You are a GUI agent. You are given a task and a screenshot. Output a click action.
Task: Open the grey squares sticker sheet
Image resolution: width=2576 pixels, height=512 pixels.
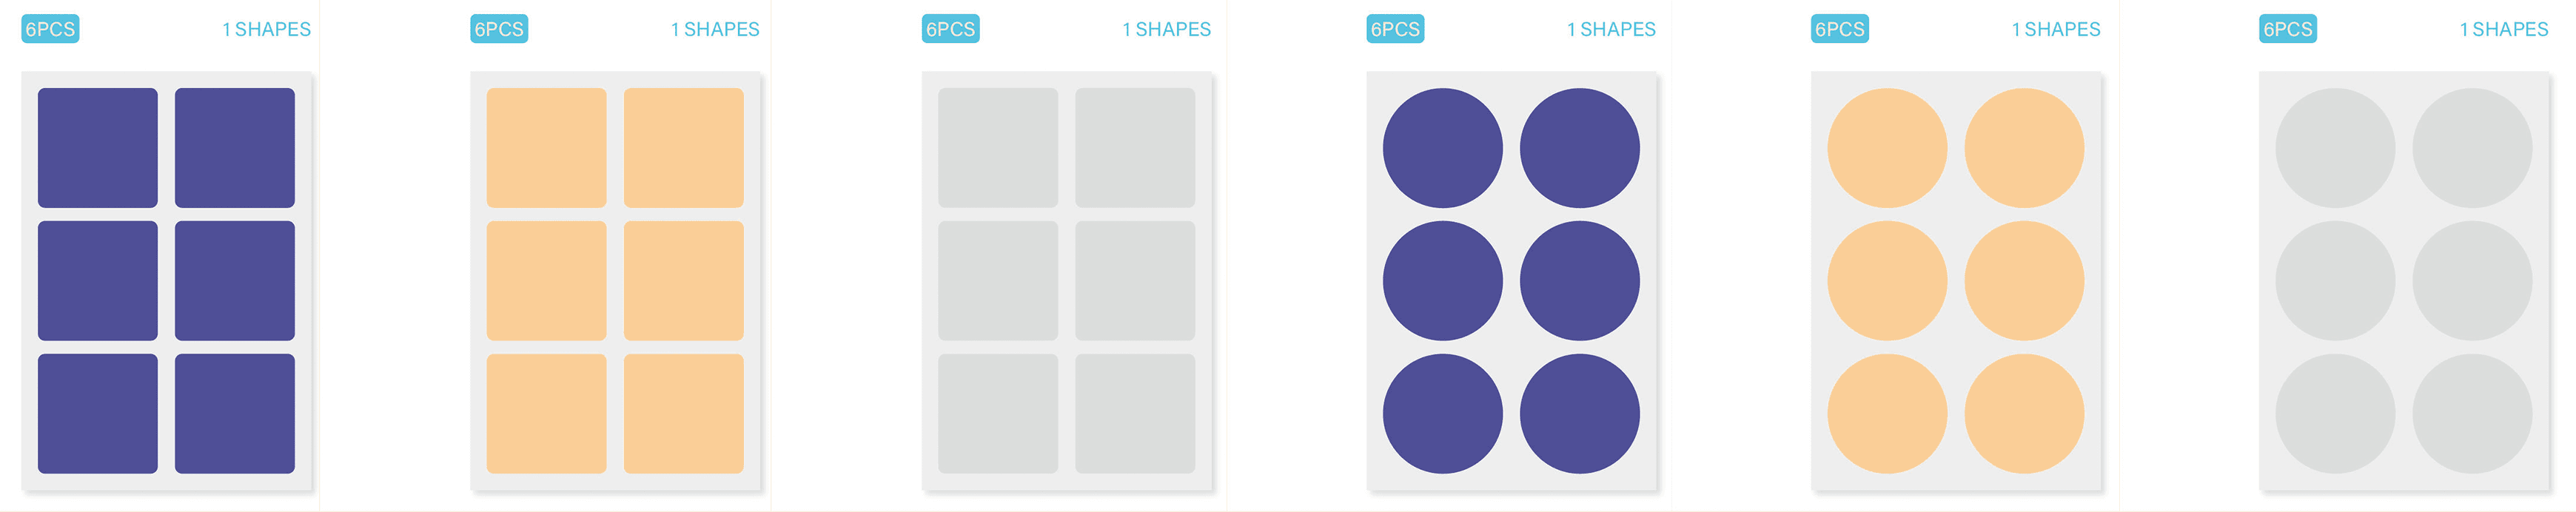tap(1067, 281)
